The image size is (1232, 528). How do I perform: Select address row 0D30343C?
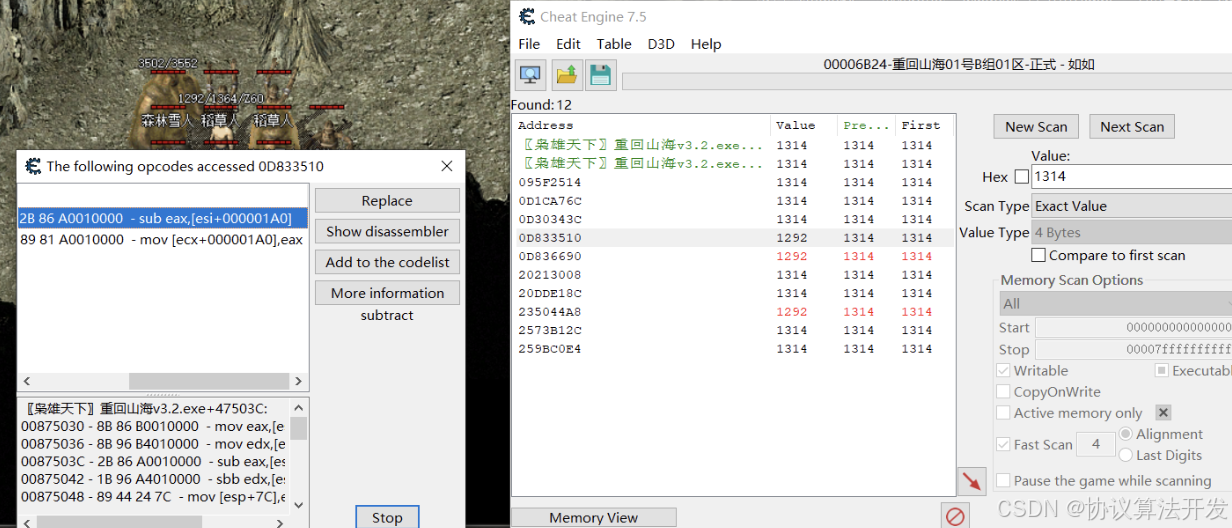pyautogui.click(x=733, y=219)
